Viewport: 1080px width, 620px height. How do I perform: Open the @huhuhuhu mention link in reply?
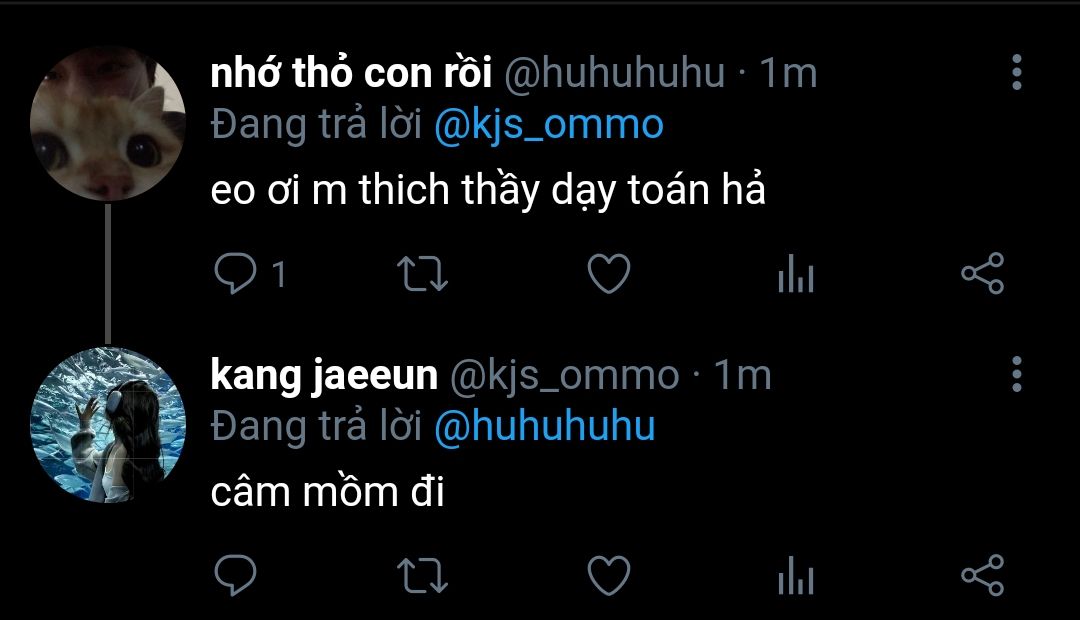[x=545, y=427]
